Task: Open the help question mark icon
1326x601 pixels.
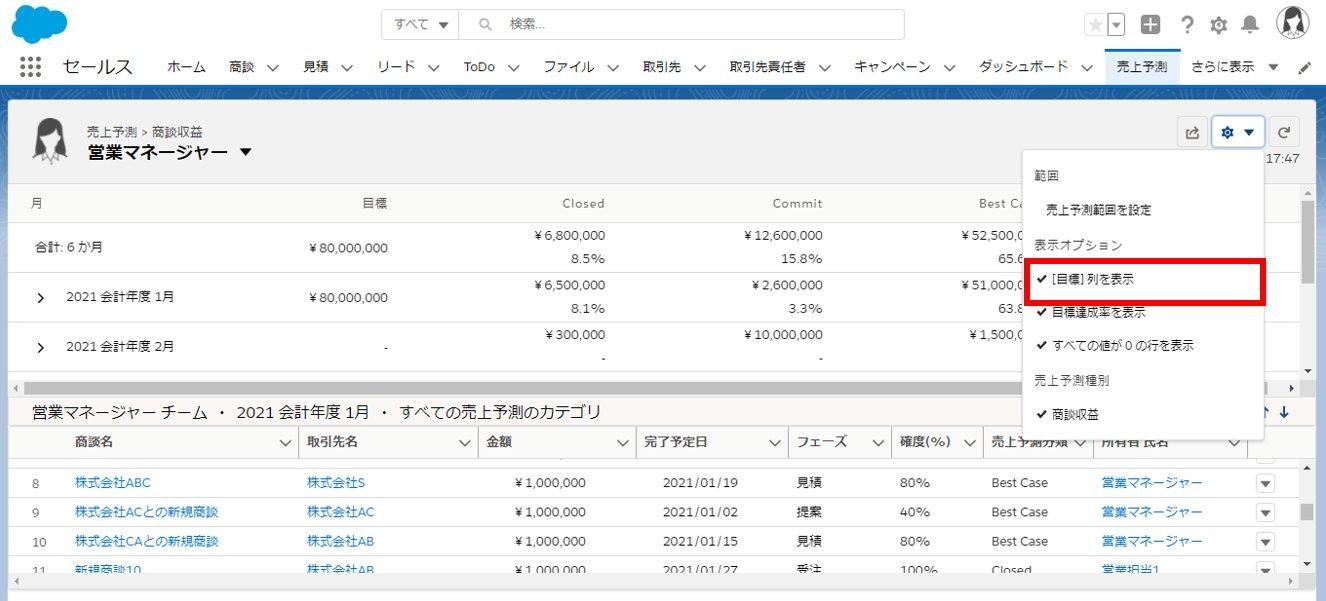Action: pos(1187,24)
